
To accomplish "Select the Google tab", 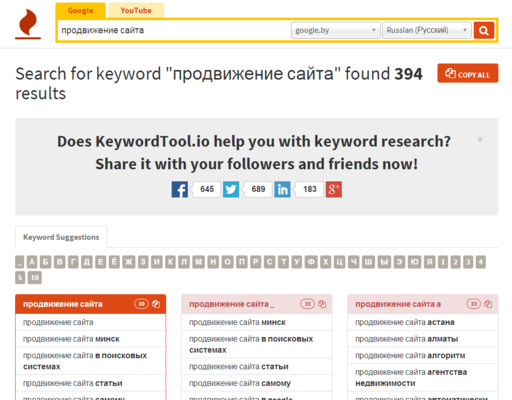I will [80, 10].
